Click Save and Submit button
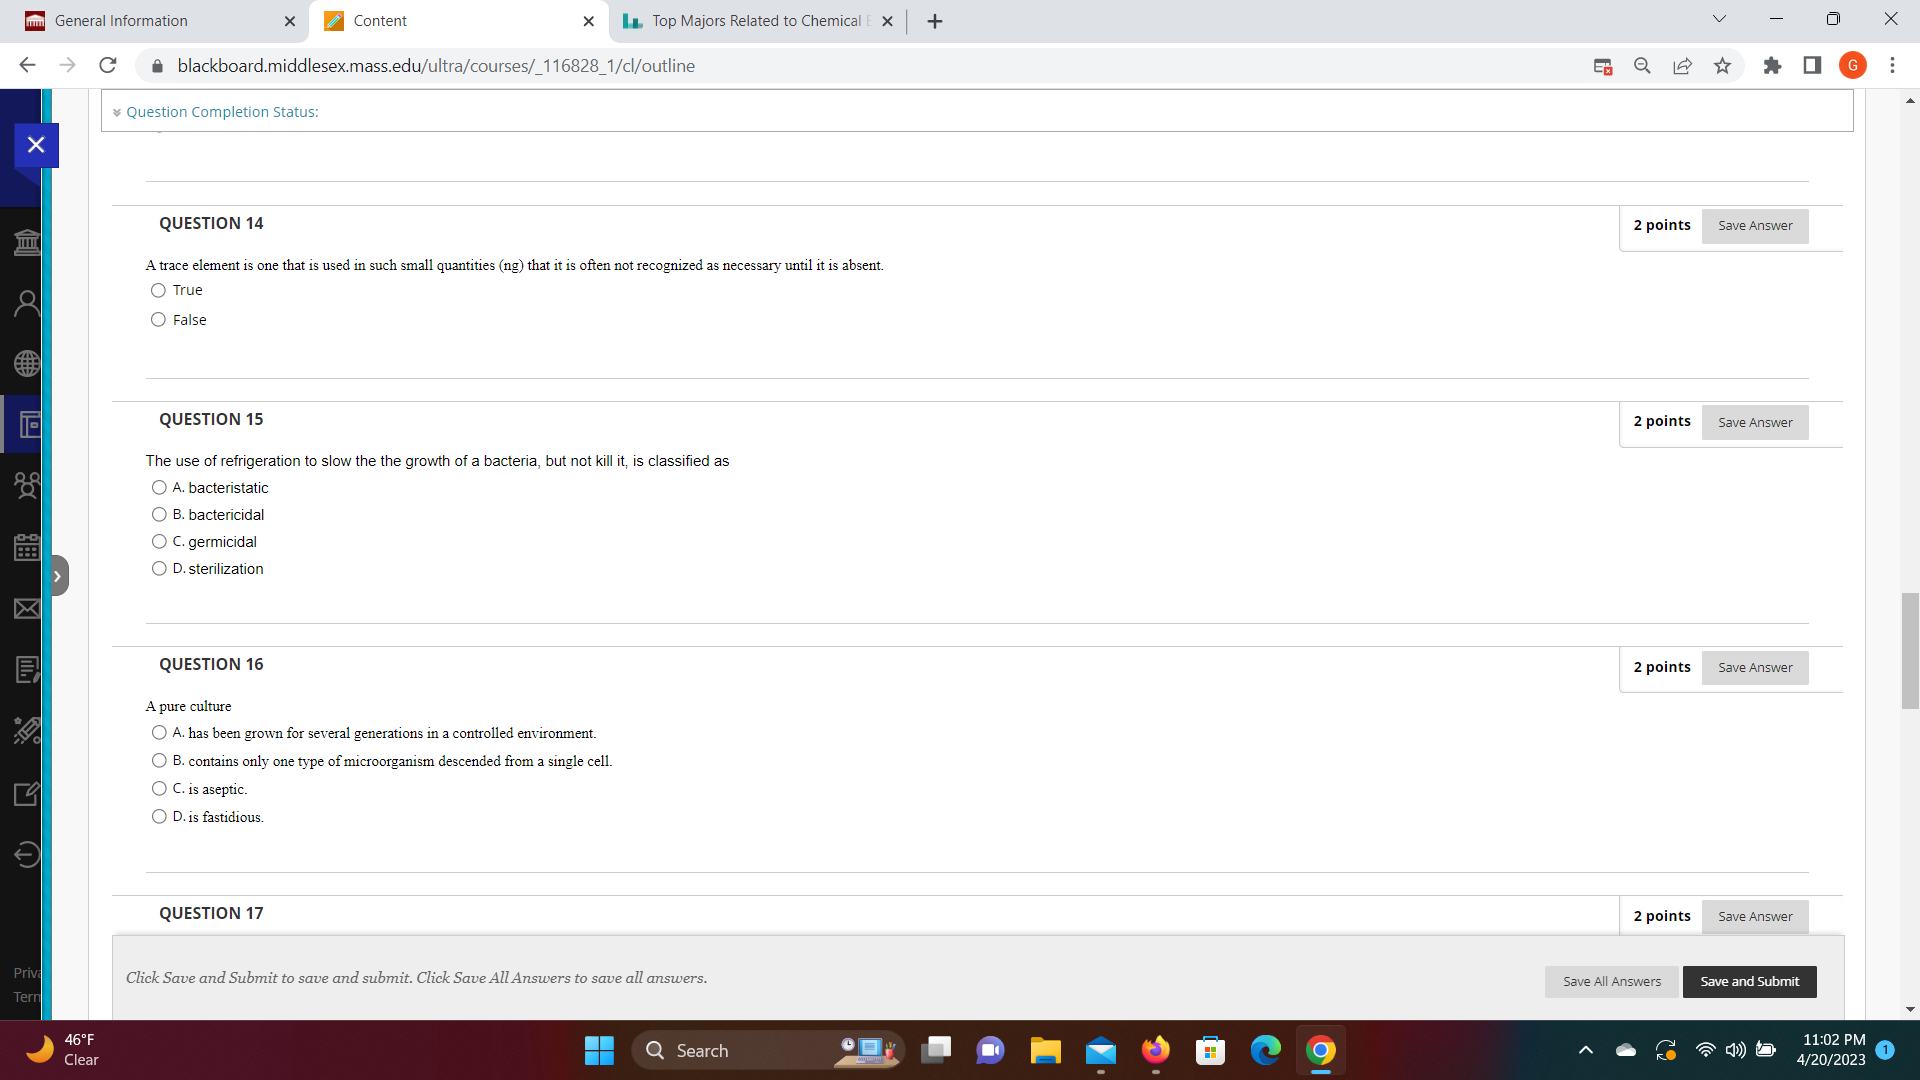1920x1080 pixels. (1749, 982)
